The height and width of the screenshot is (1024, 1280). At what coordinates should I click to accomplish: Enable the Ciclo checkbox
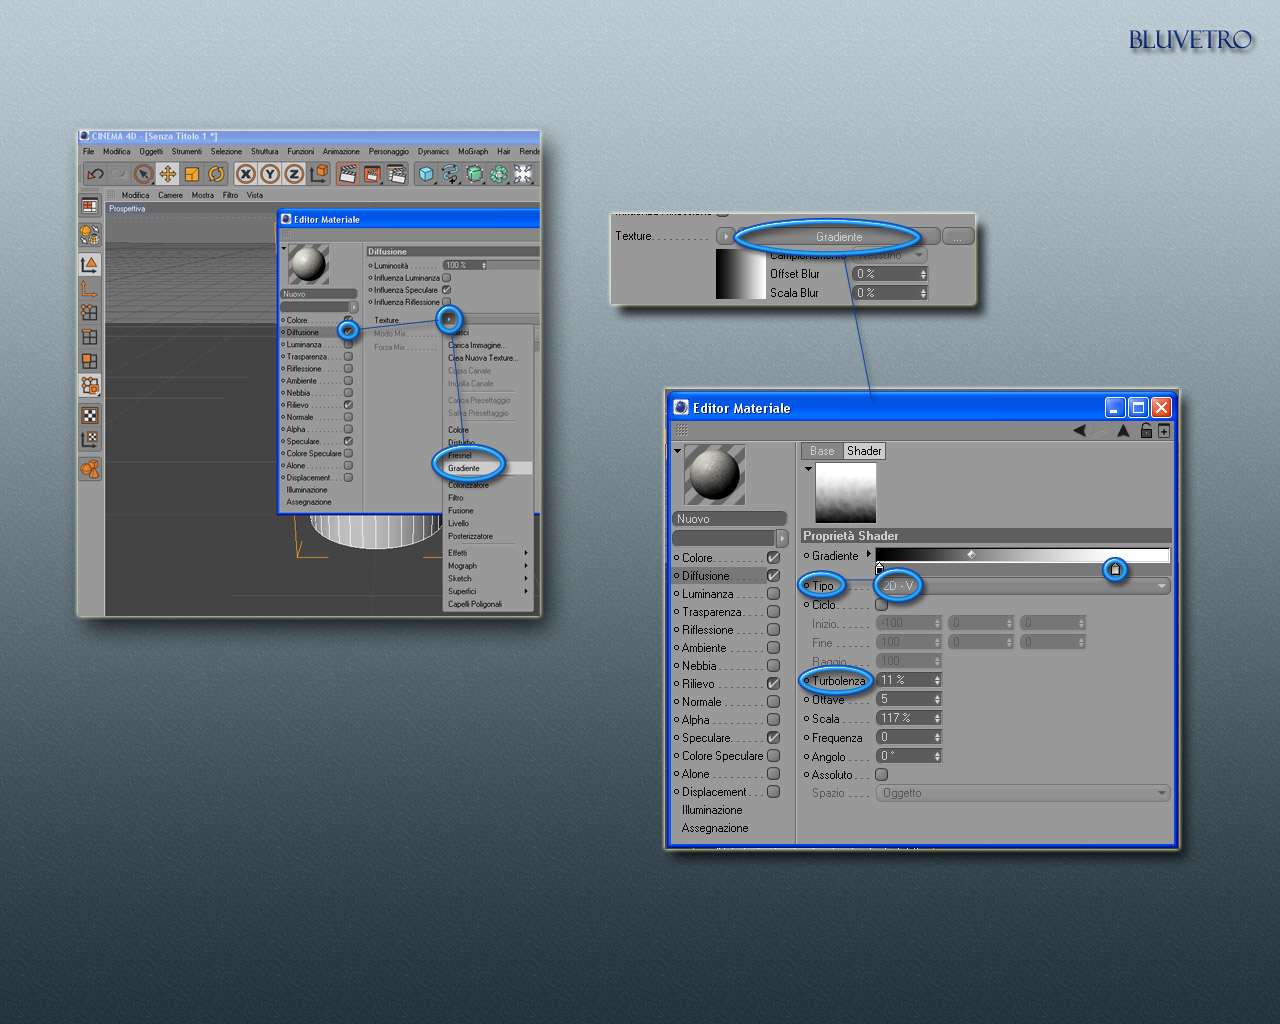[881, 605]
